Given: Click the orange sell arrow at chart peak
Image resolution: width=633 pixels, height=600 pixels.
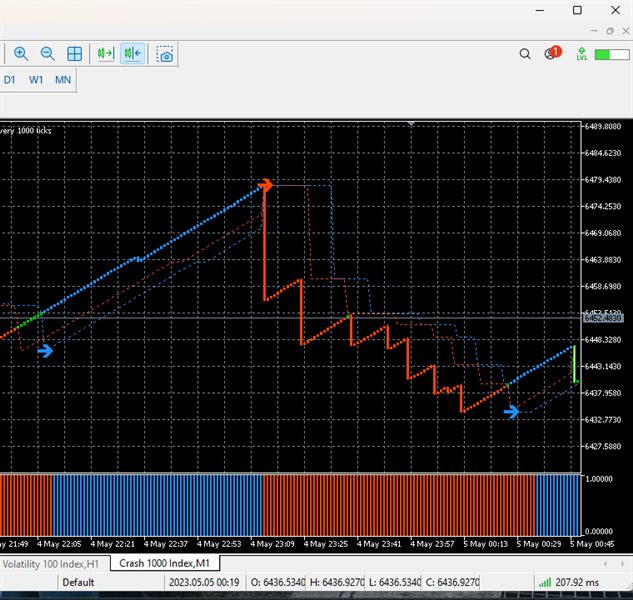Looking at the screenshot, I should pyautogui.click(x=266, y=185).
